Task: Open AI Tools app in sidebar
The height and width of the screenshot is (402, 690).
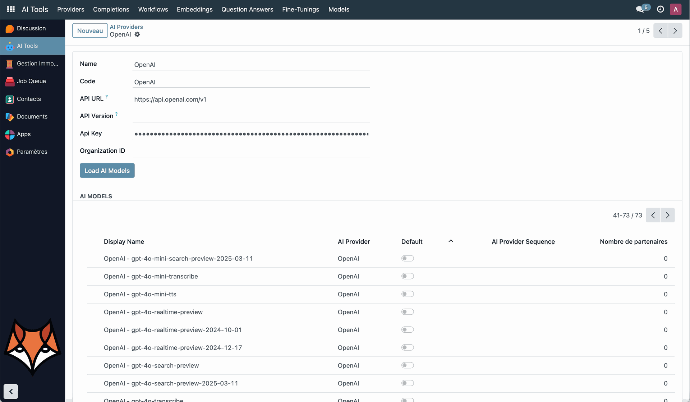Action: pyautogui.click(x=32, y=46)
